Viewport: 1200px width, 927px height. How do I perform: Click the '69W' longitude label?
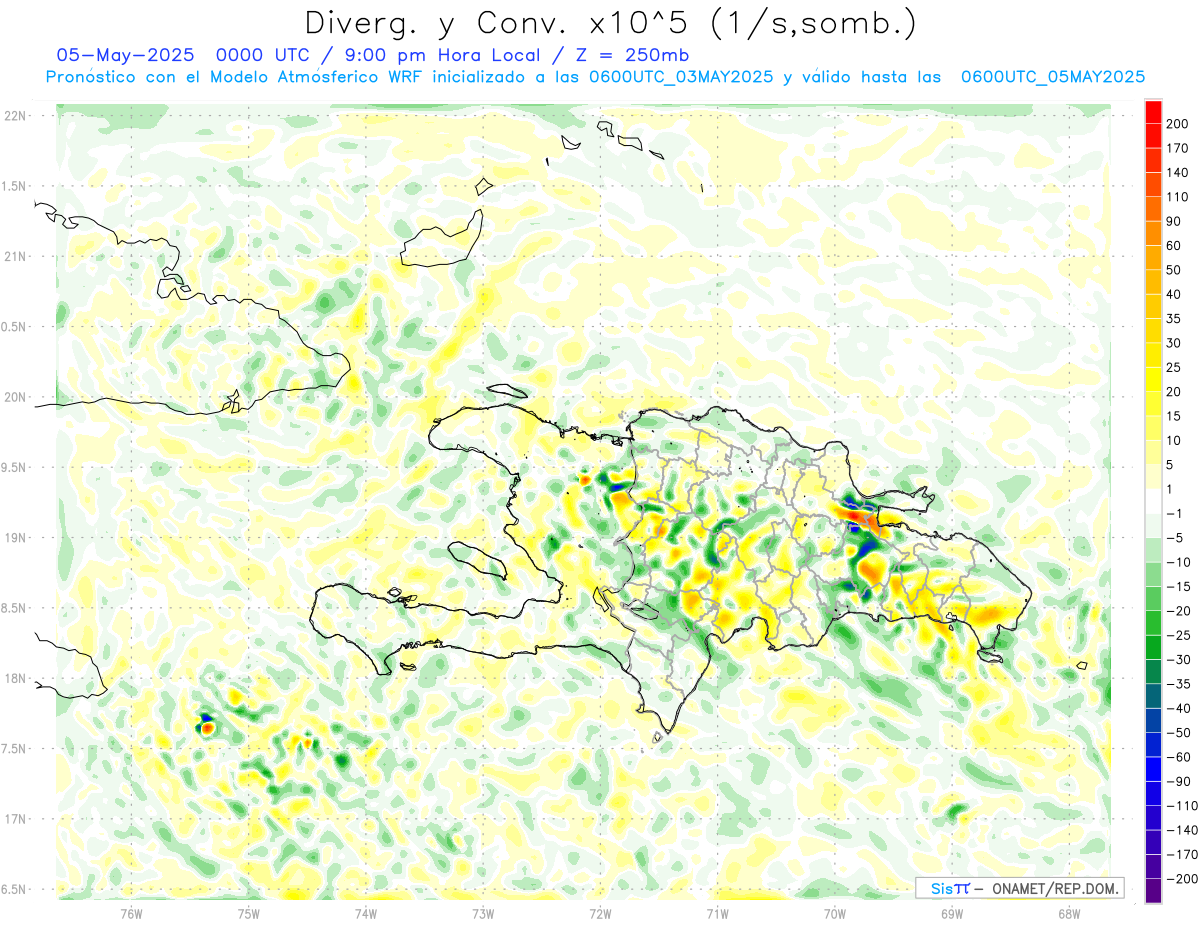click(952, 913)
